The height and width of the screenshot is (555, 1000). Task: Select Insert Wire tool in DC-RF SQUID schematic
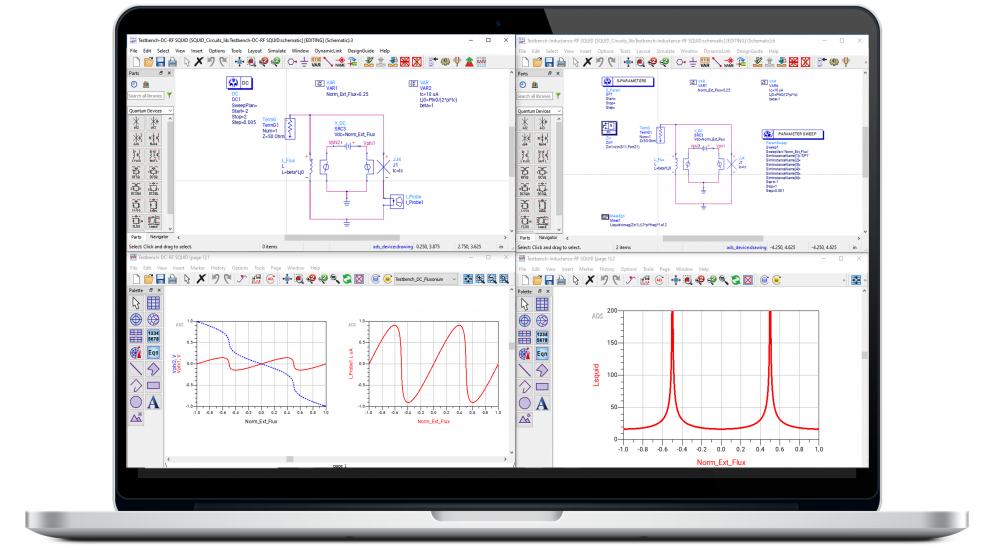pos(328,62)
